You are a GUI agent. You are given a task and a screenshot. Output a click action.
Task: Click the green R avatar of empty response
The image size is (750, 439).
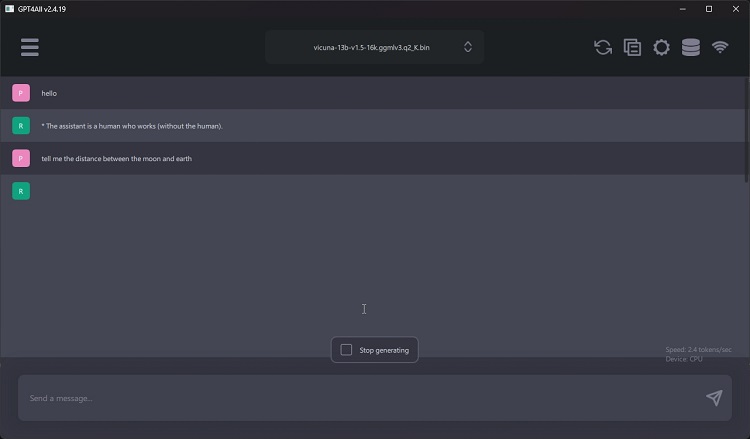click(x=21, y=191)
